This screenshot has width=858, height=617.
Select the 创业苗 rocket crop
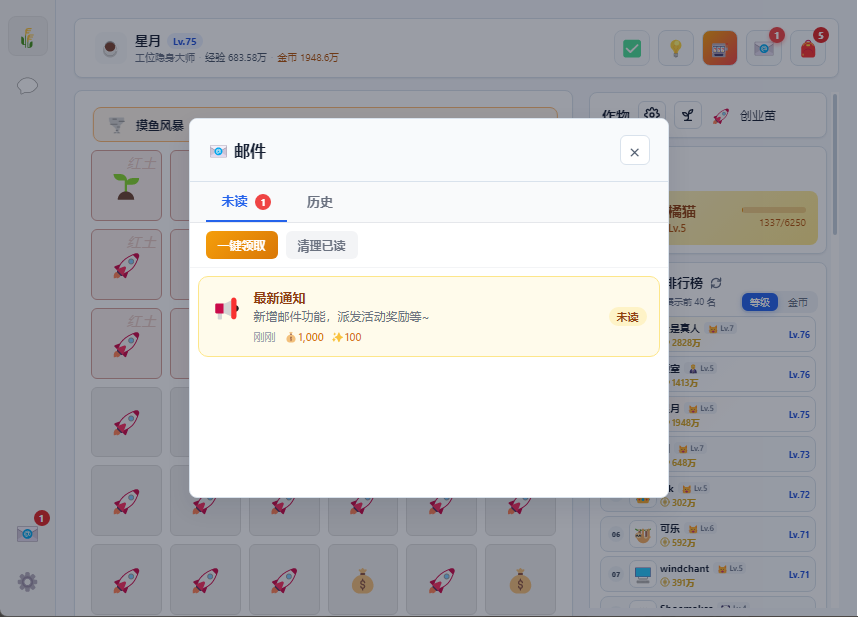pyautogui.click(x=744, y=115)
